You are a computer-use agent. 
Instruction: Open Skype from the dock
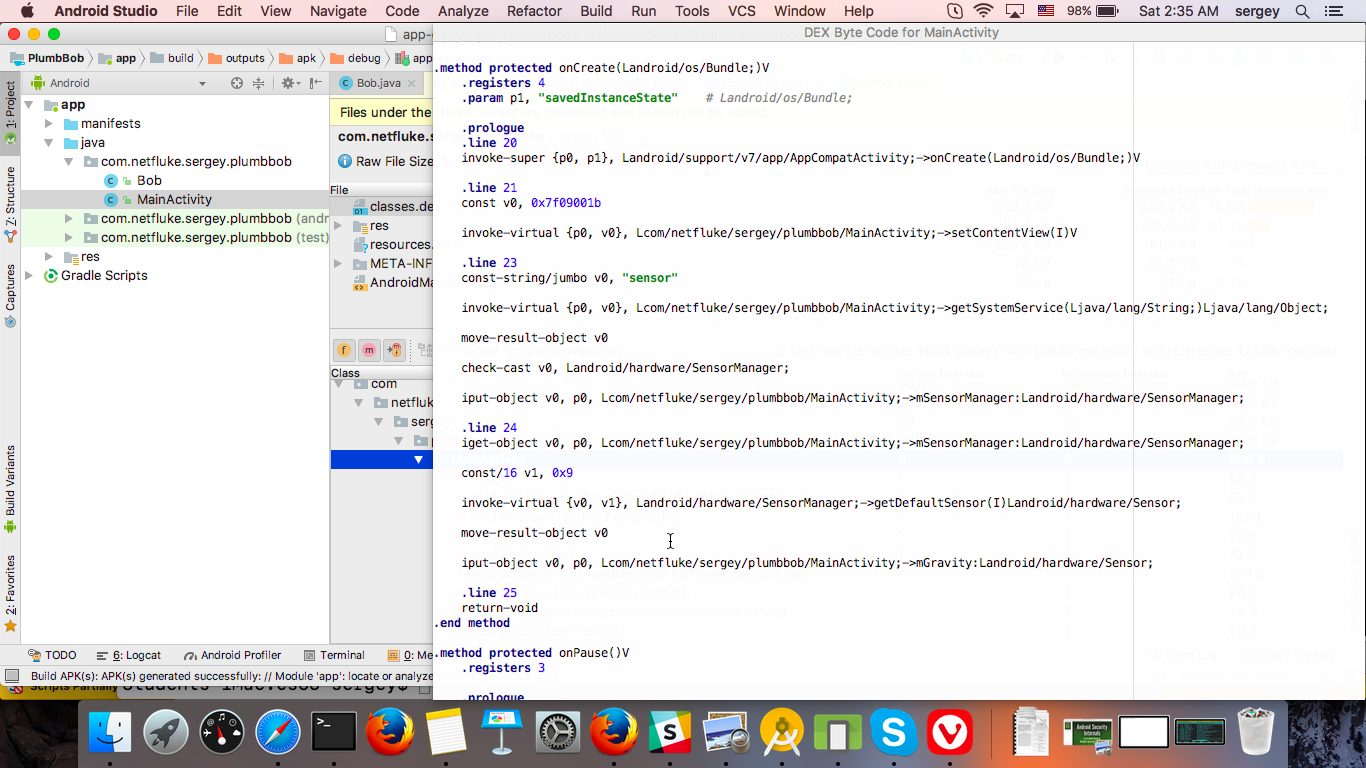pos(894,733)
